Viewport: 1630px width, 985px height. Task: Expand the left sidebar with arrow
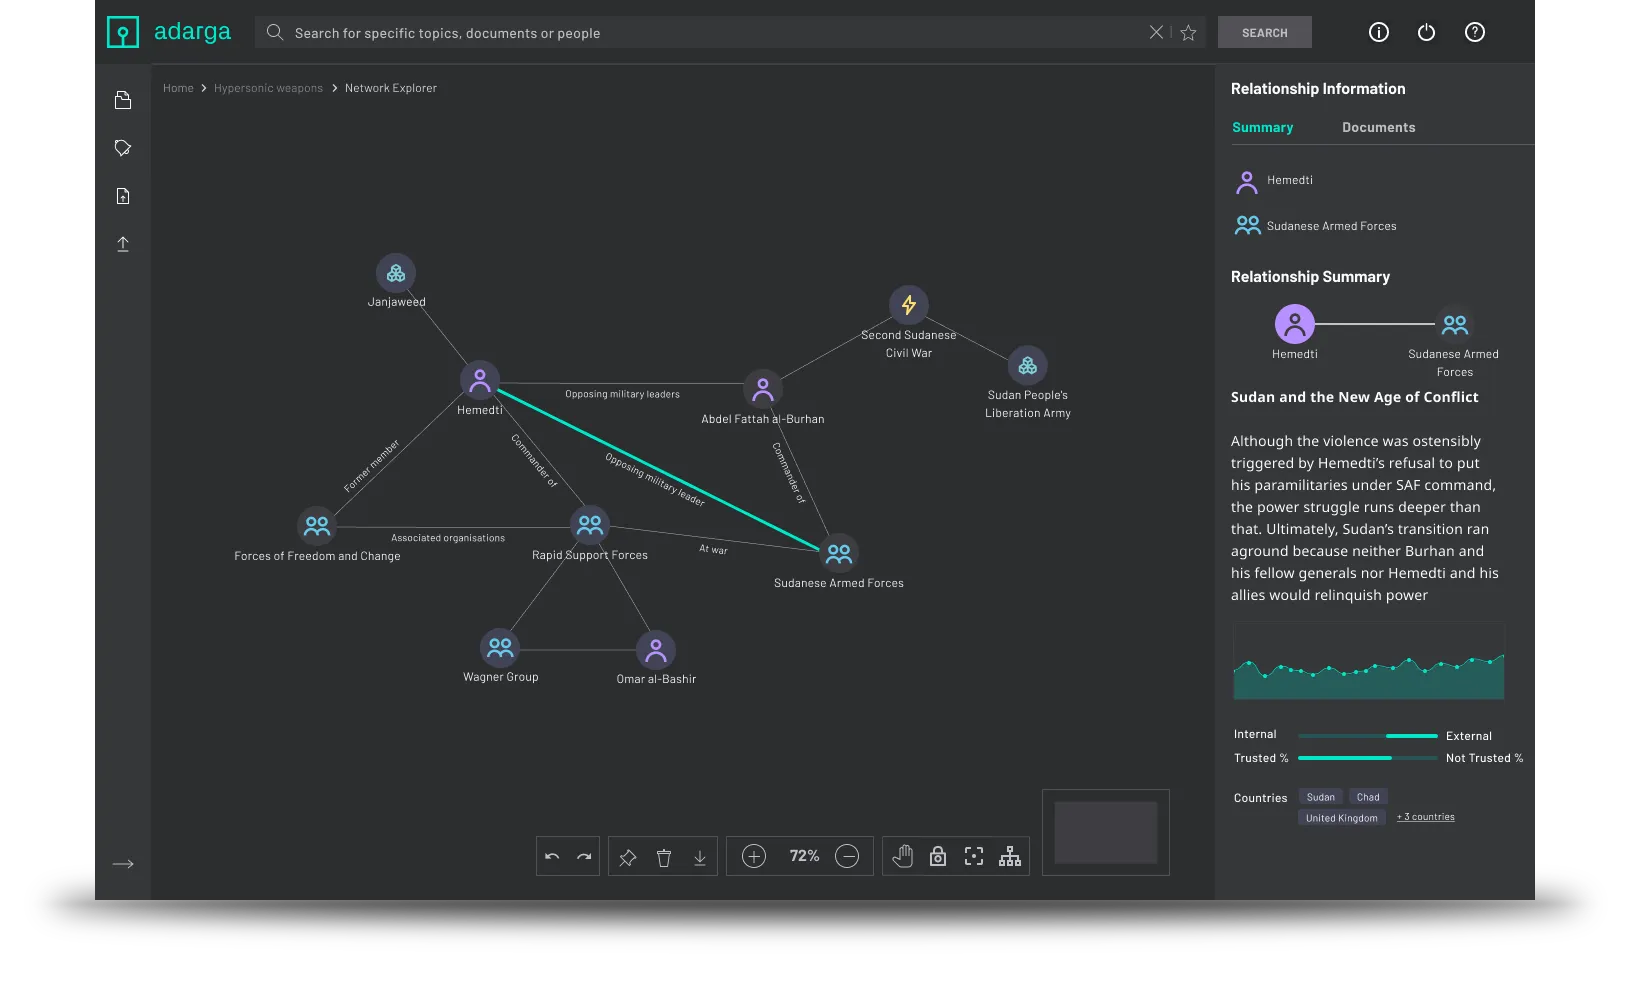[123, 864]
